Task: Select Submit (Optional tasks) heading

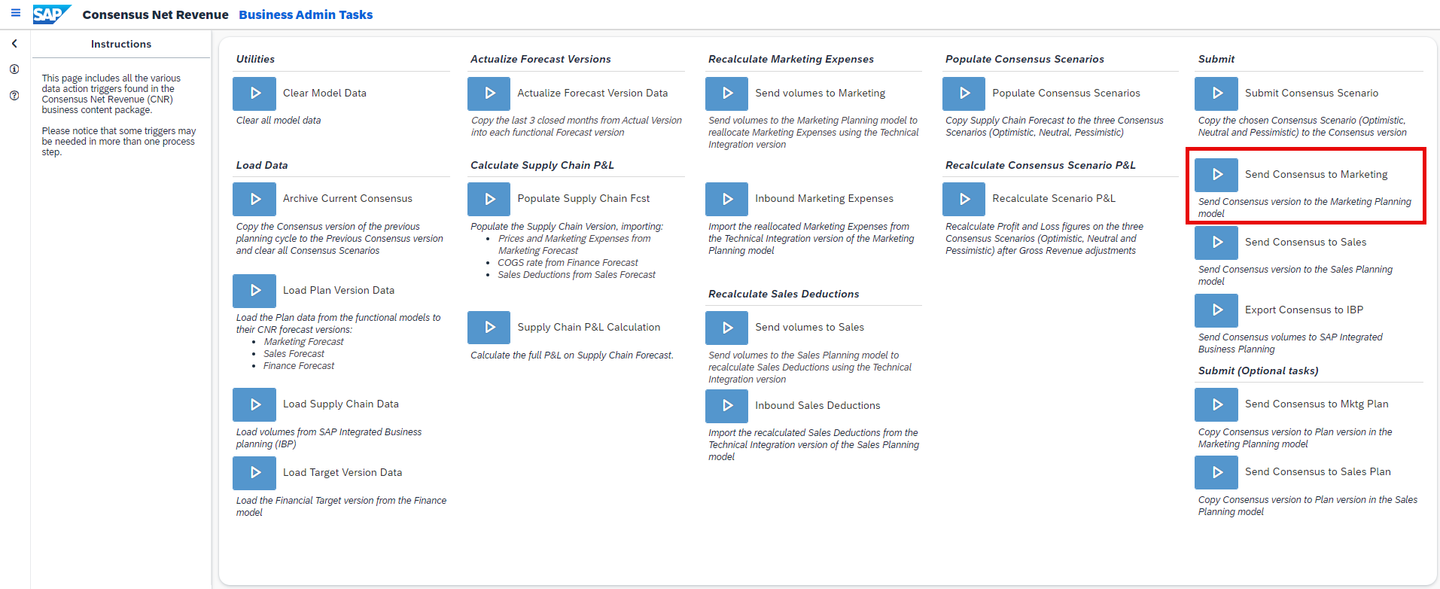Action: (x=1258, y=370)
